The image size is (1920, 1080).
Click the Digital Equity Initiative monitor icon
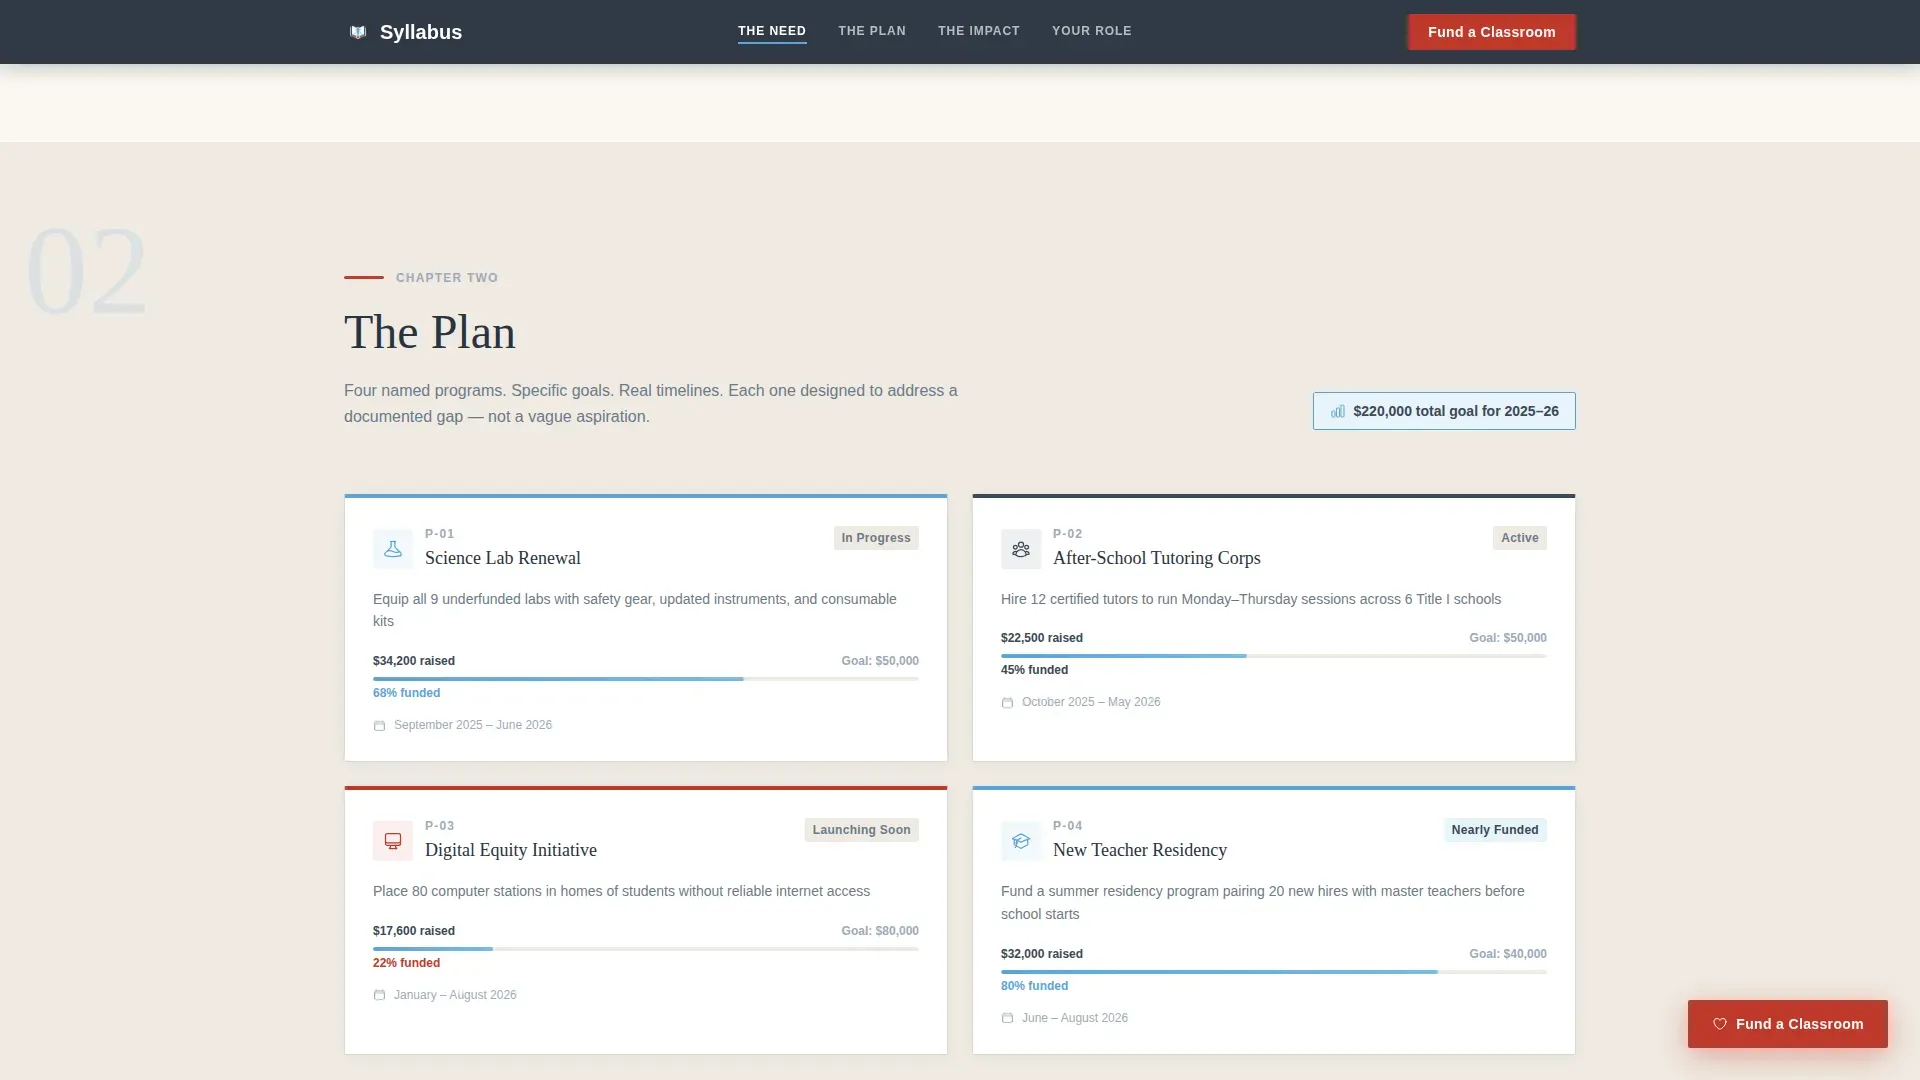[393, 841]
